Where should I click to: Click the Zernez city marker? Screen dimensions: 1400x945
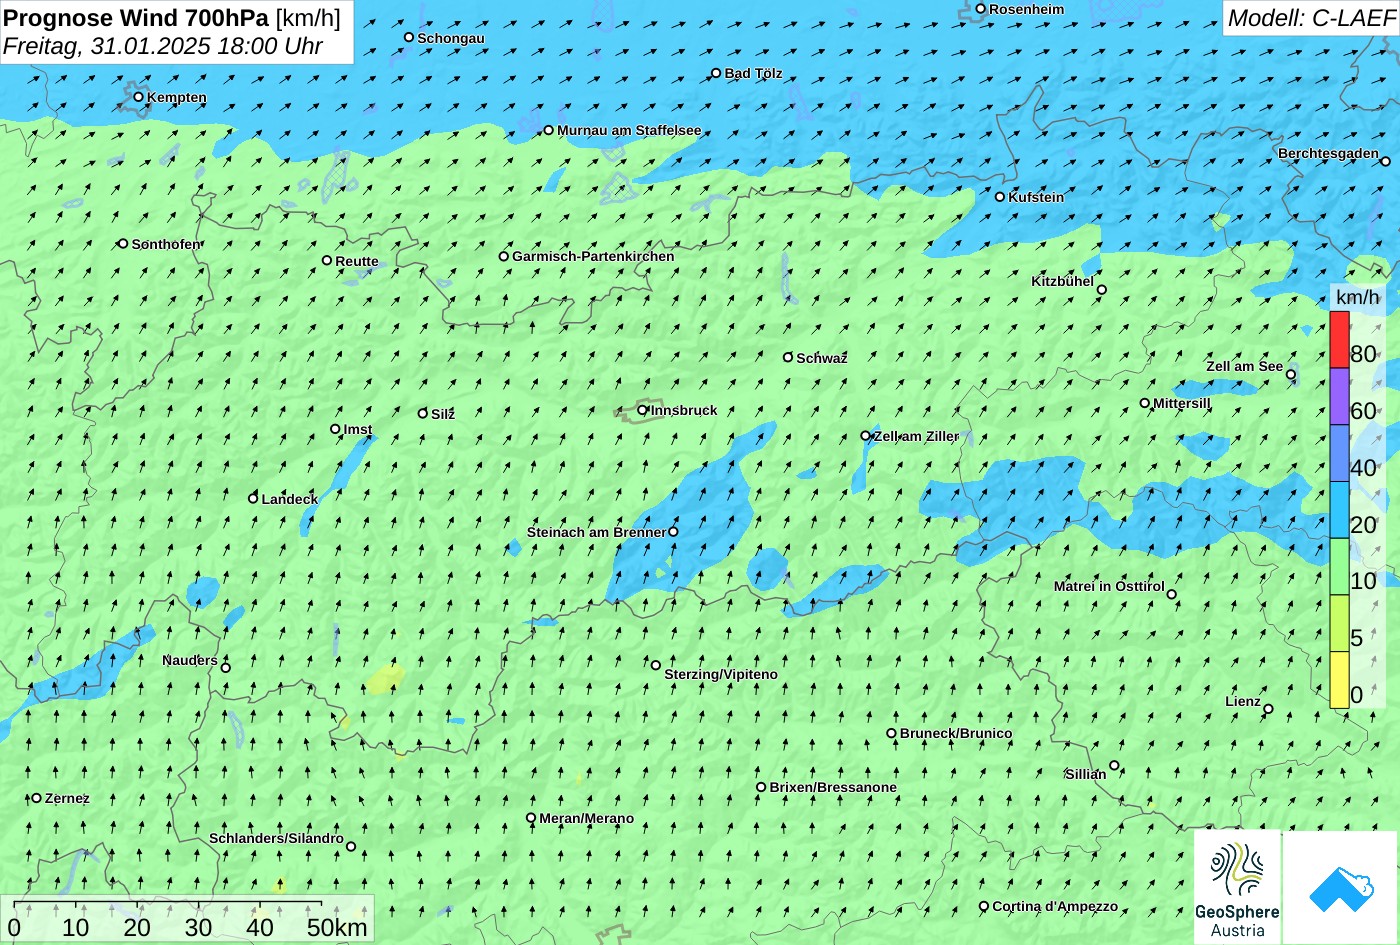(x=37, y=798)
